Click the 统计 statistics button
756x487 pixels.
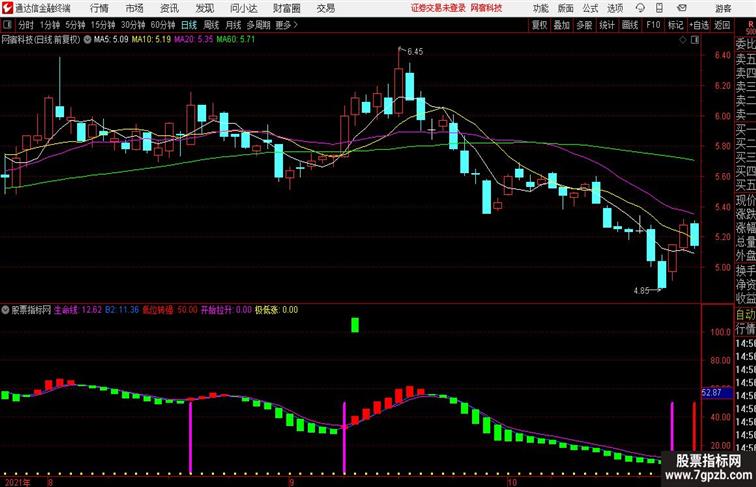(x=607, y=25)
